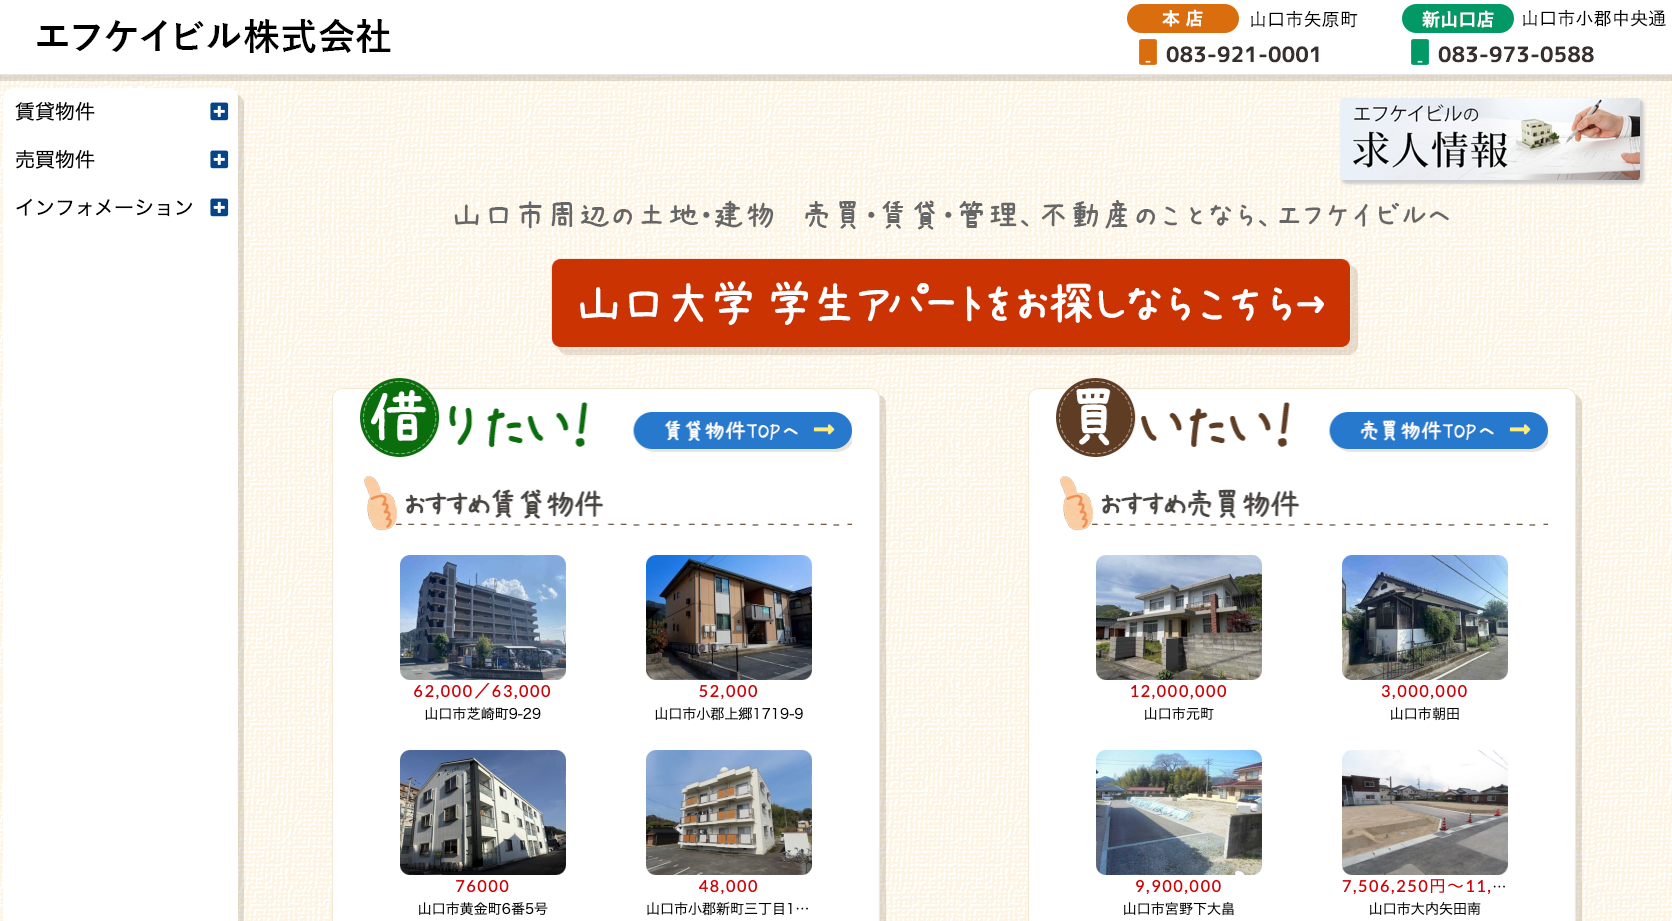Select 賃貸物件 in the sidebar menu
The image size is (1672, 921).
[57, 112]
